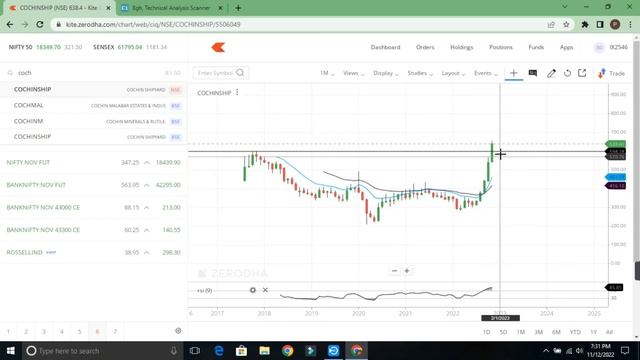Open chart in popout window icon
Image resolution: width=640 pixels, height=360 pixels.
pyautogui.click(x=582, y=73)
